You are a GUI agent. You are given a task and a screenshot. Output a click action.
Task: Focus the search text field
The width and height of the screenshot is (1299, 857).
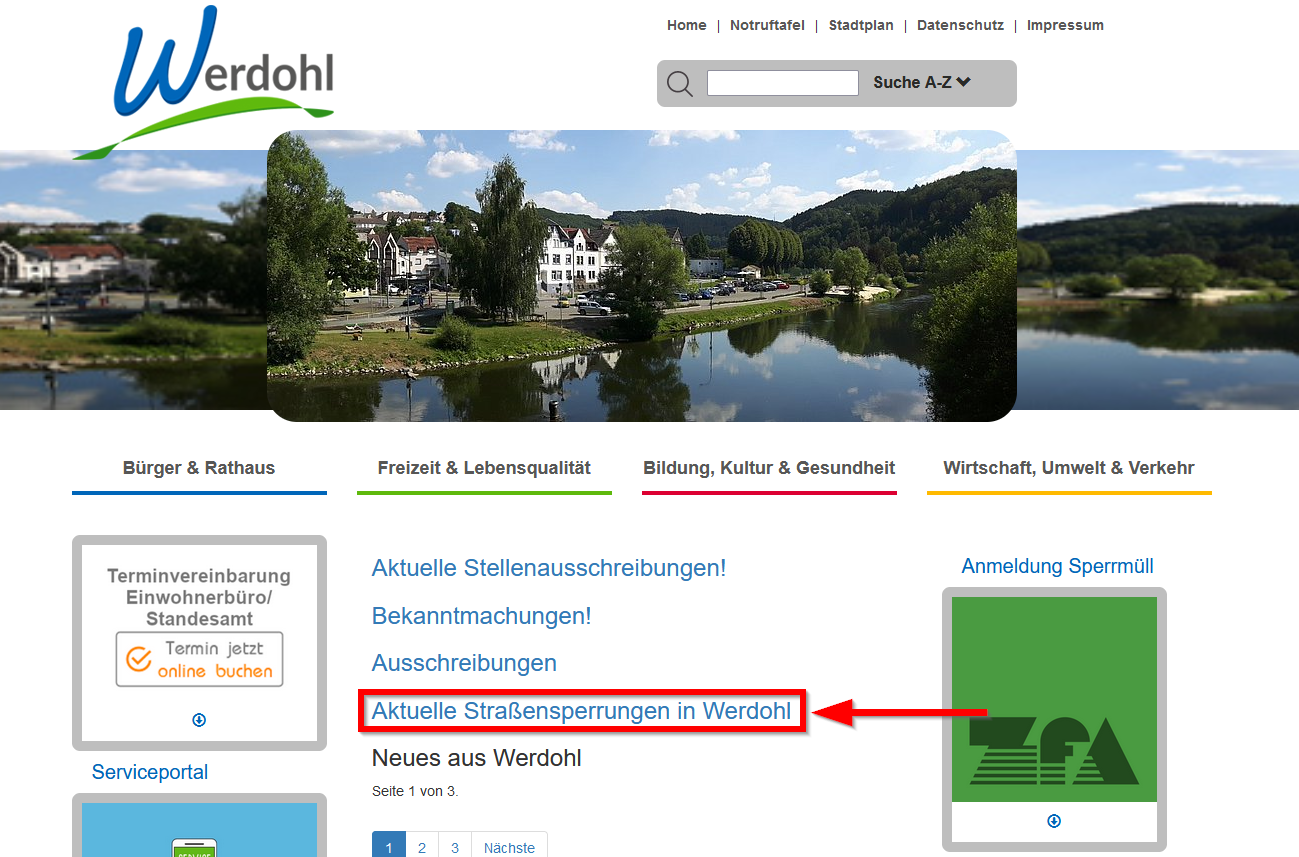[783, 83]
